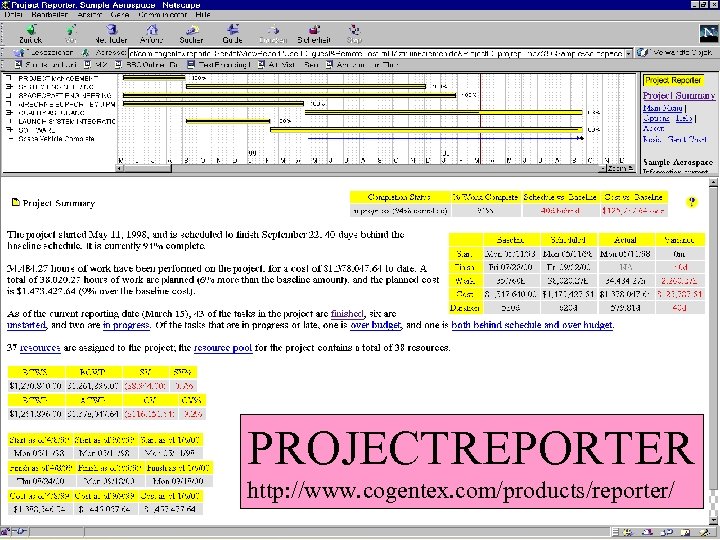The height and width of the screenshot is (540, 720).
Task: Click the 'Baseline' column header
Action: point(510,240)
